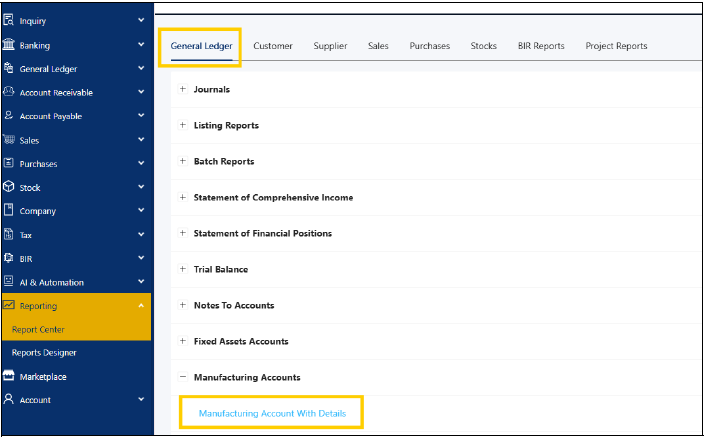Expand the Stock menu chevron
The height and width of the screenshot is (437, 705).
click(x=141, y=187)
